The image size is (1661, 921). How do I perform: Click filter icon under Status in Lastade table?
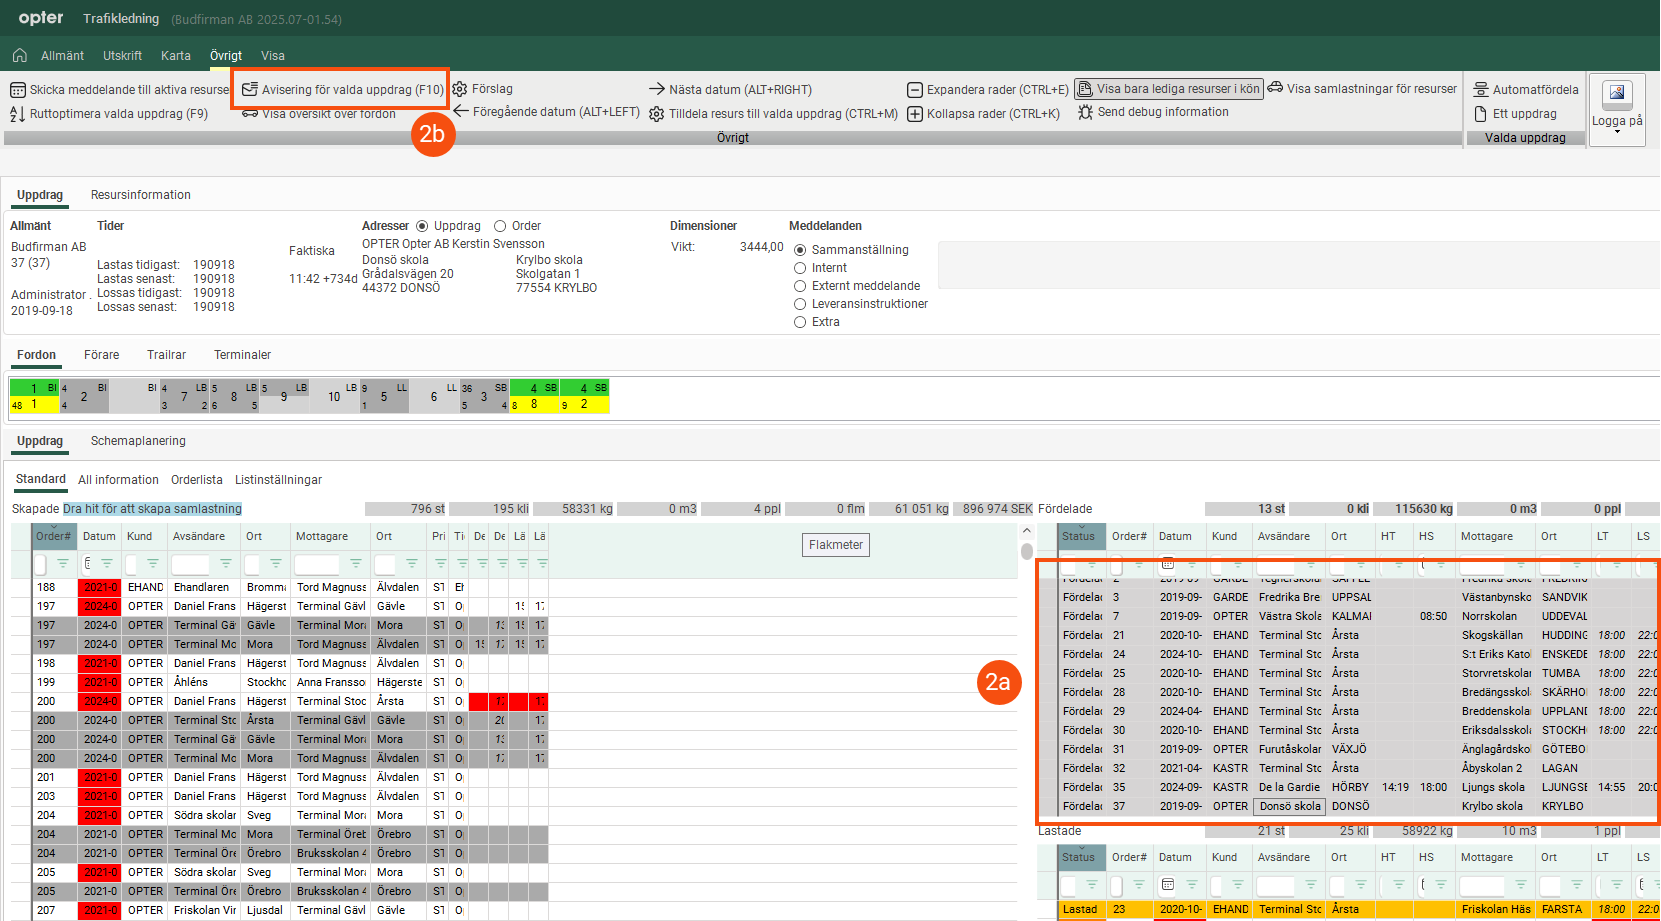[x=1091, y=885]
